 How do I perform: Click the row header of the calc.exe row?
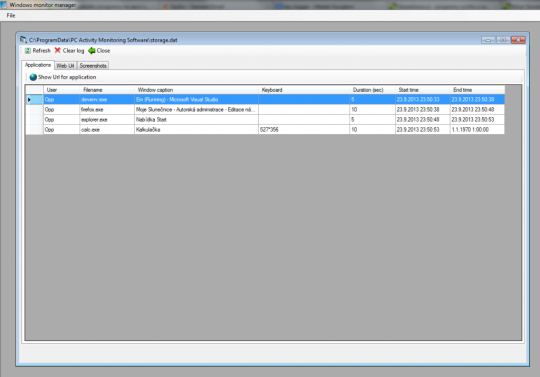pos(34,129)
